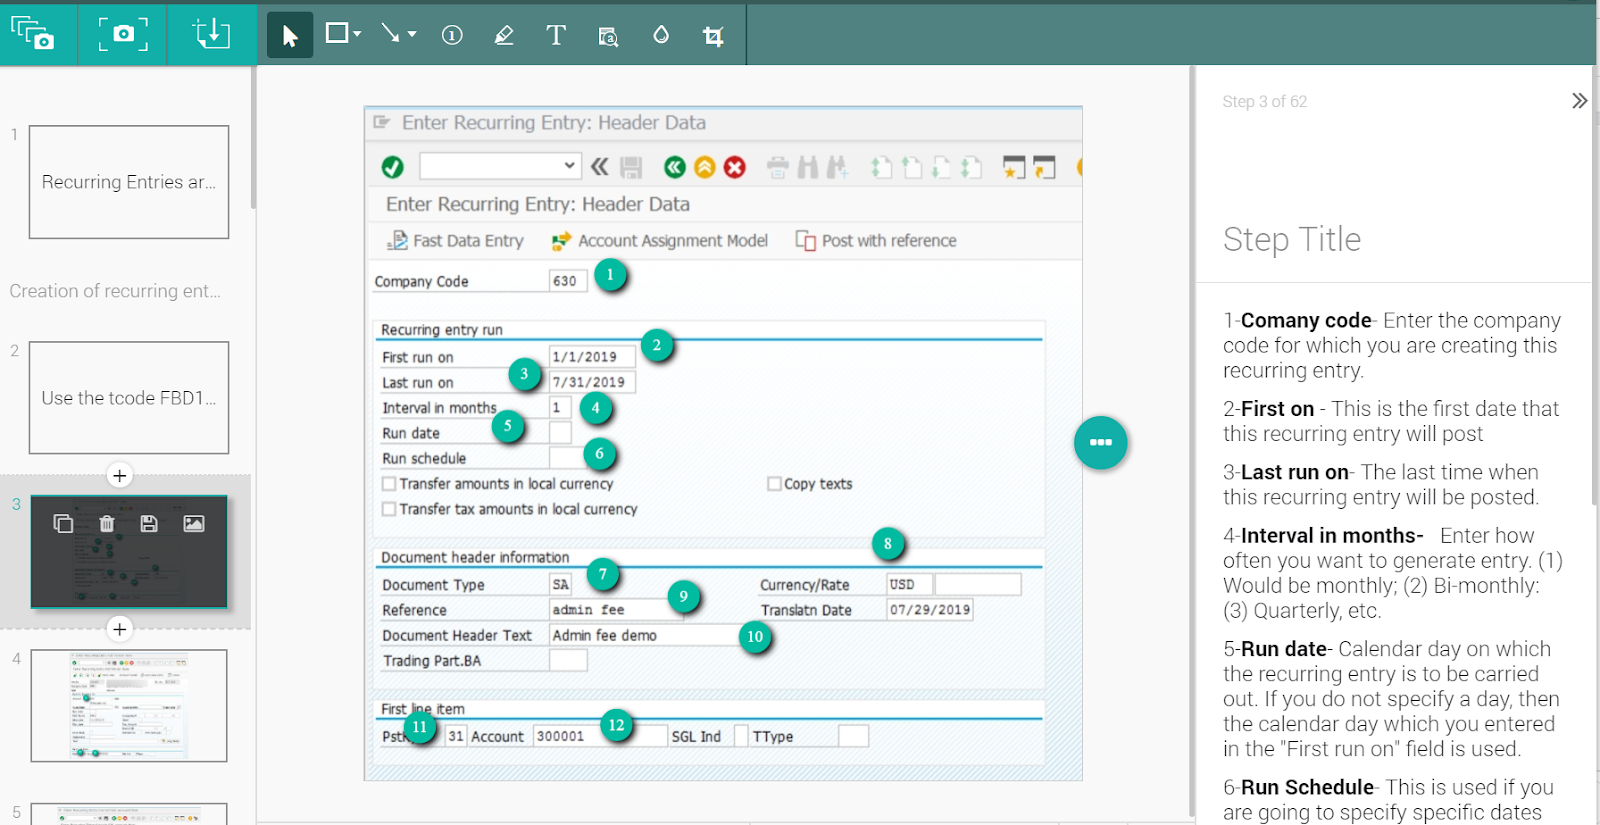Open the step 4 thumbnail
1600x825 pixels.
tap(129, 706)
